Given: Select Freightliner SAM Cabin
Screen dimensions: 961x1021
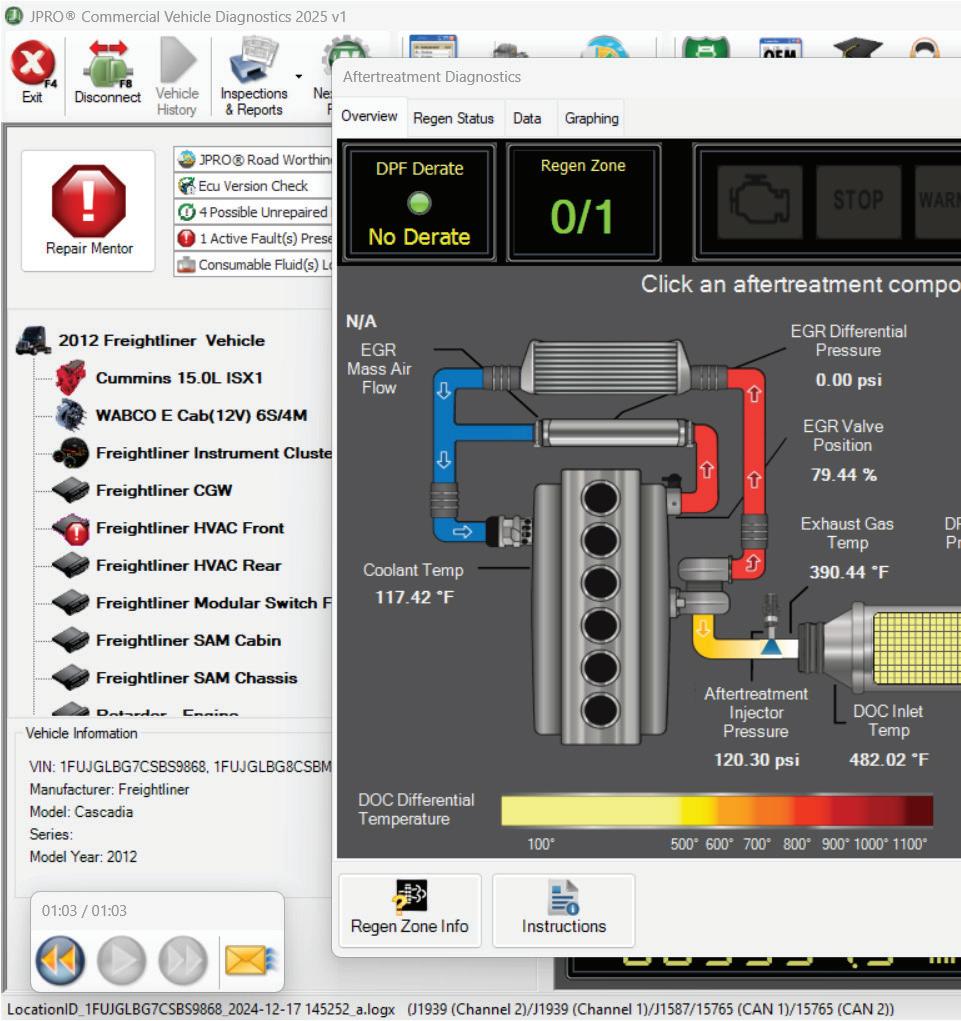Looking at the screenshot, I should pos(189,641).
